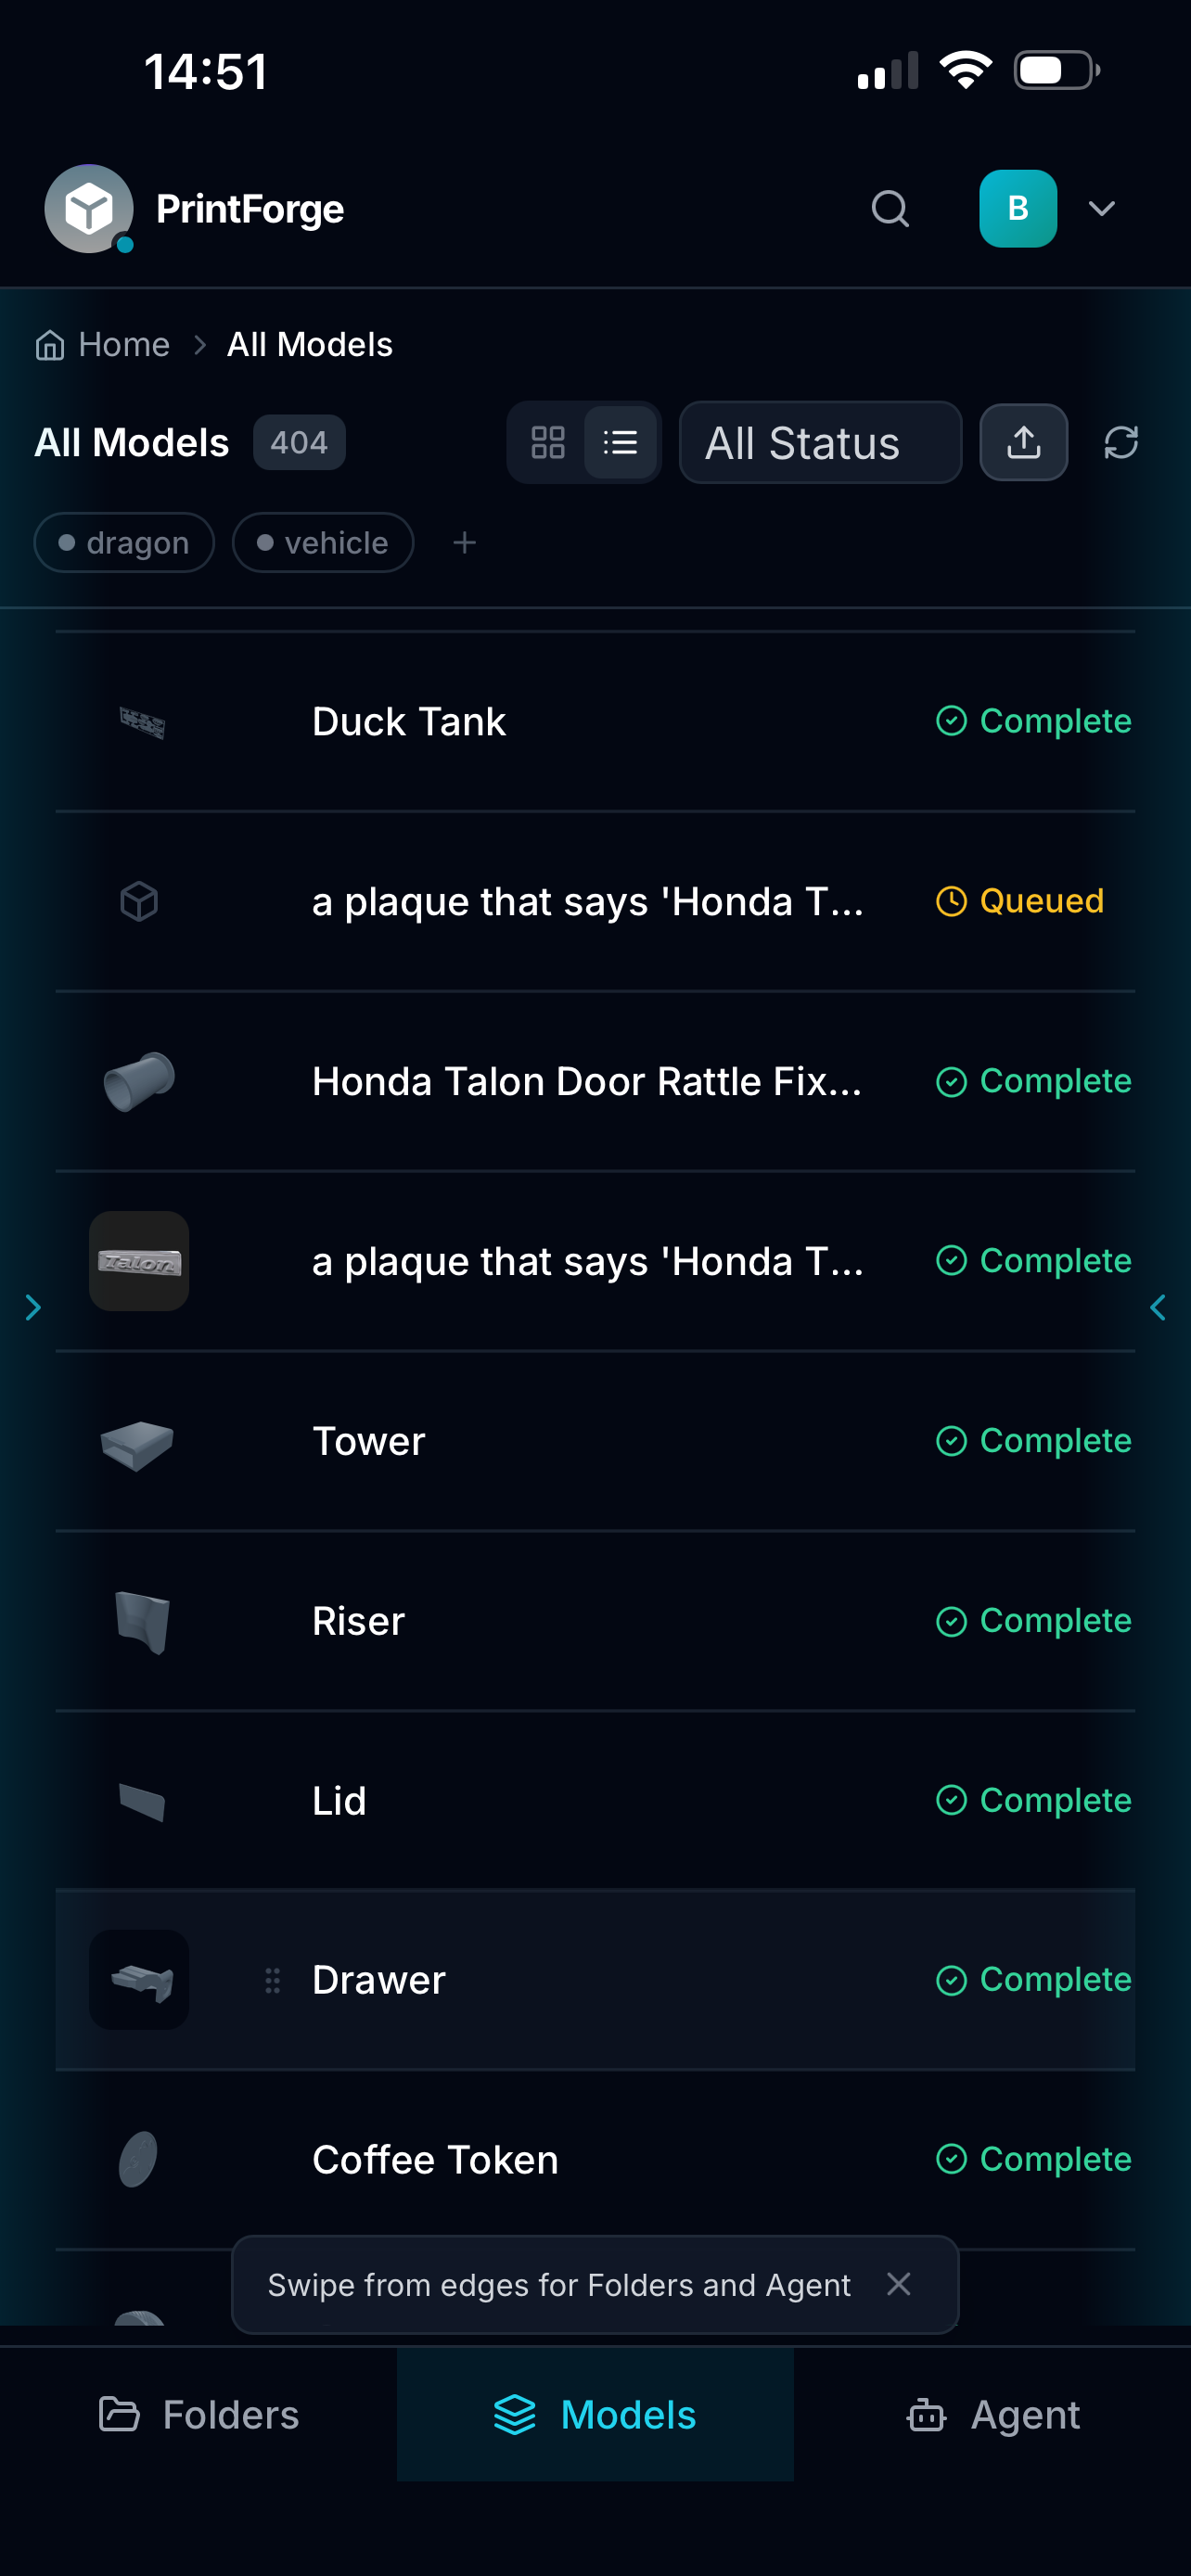Open the Folders tab
Image resolution: width=1191 pixels, height=2576 pixels.
point(199,2414)
